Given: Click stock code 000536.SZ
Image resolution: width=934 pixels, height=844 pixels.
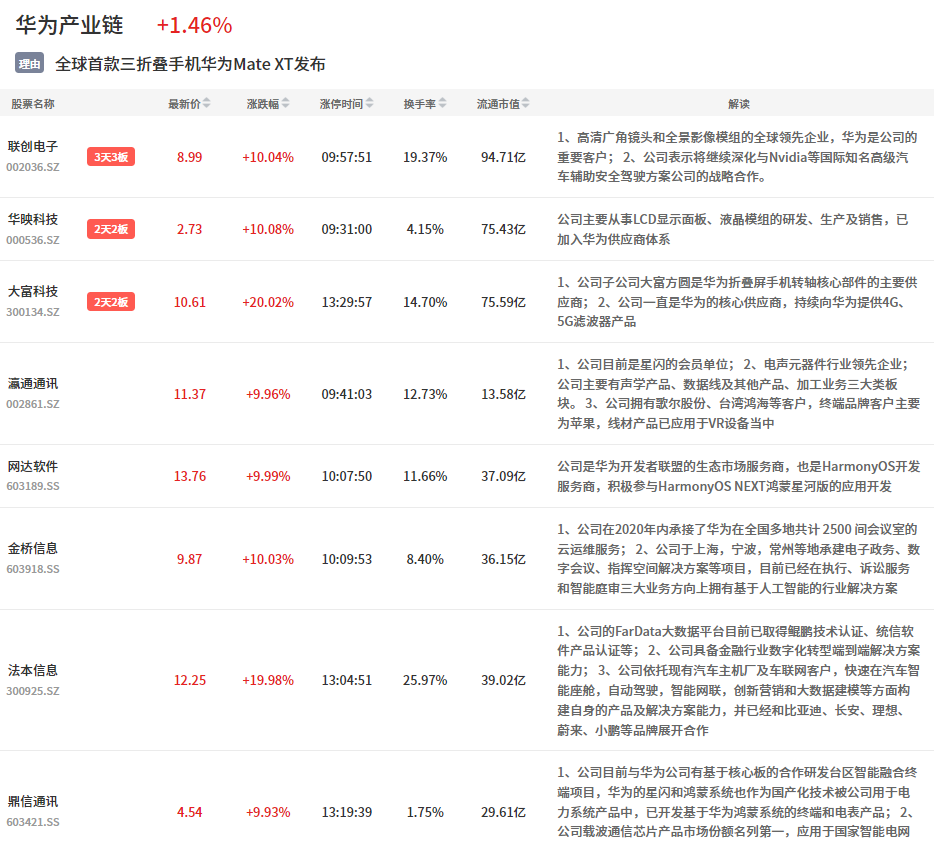Looking at the screenshot, I should (33, 240).
